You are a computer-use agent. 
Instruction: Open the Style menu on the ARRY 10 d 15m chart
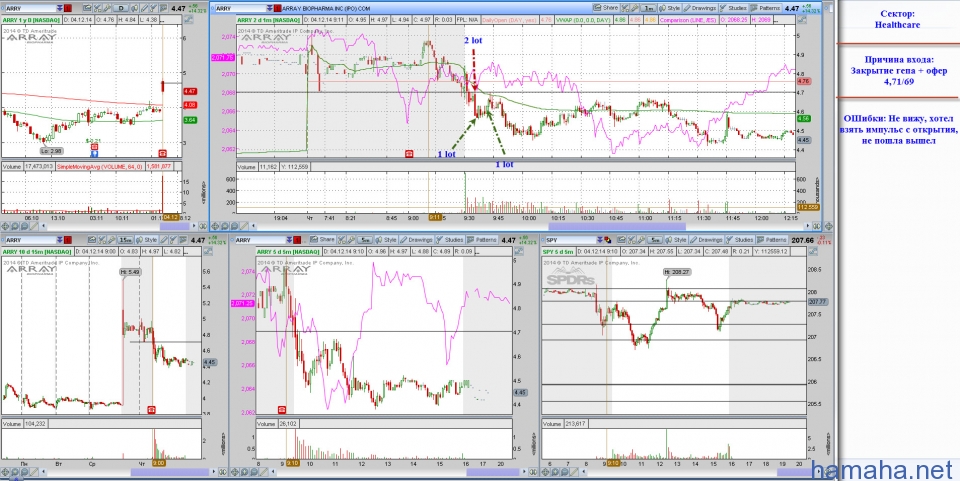click(x=146, y=239)
